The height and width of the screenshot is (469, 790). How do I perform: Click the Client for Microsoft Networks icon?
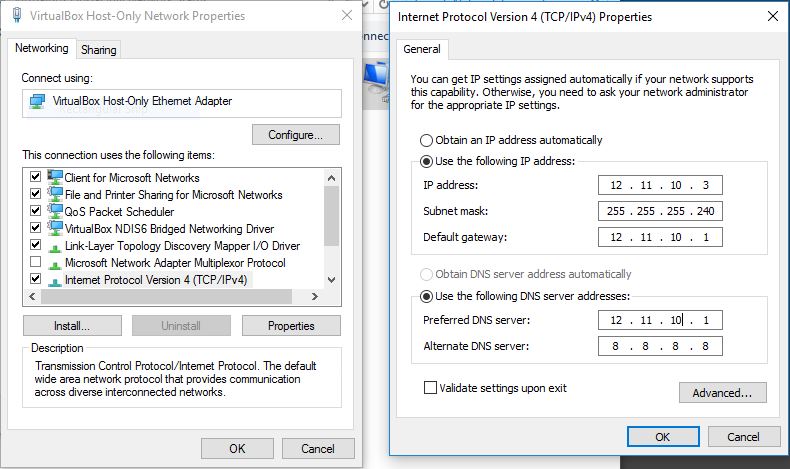coord(55,177)
